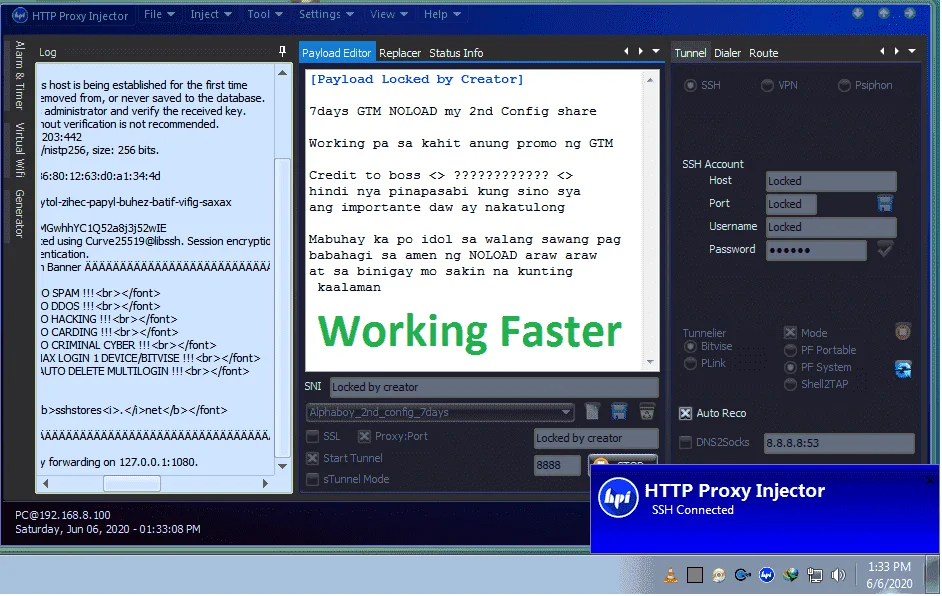Open the Alarm & Timer side tab
This screenshot has height=596, width=942.
(19, 75)
